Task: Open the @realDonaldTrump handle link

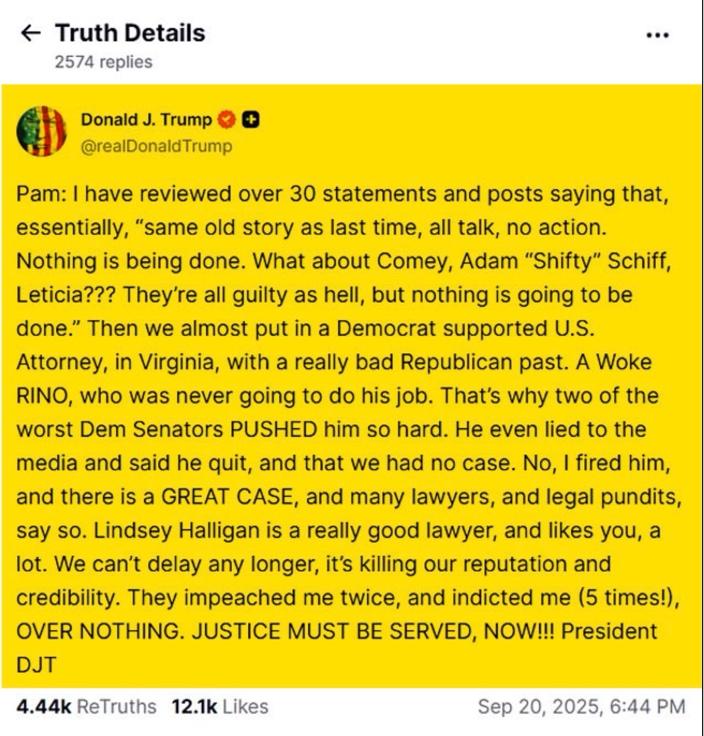Action: (163, 146)
